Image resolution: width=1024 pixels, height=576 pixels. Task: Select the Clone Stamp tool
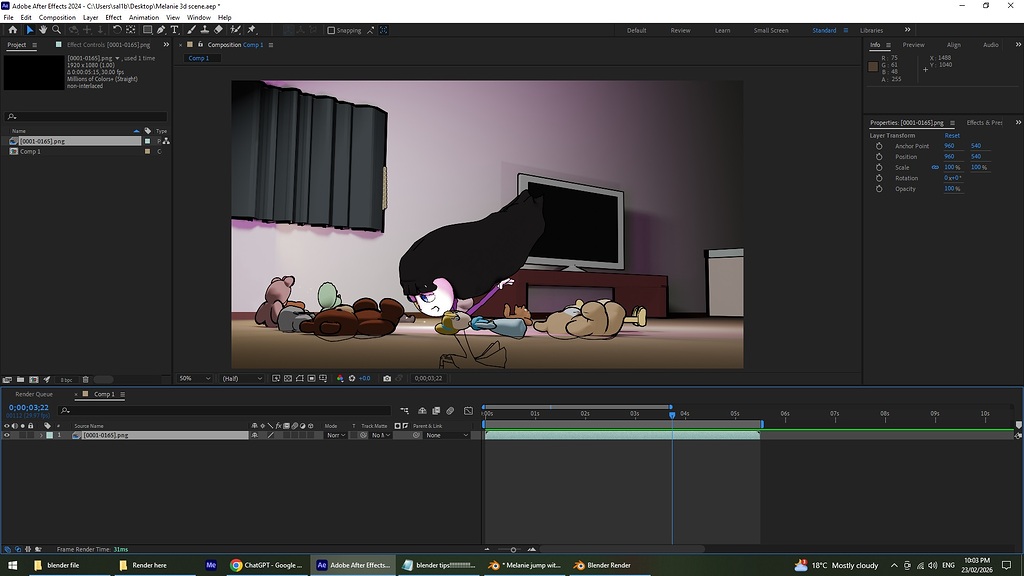[x=204, y=30]
